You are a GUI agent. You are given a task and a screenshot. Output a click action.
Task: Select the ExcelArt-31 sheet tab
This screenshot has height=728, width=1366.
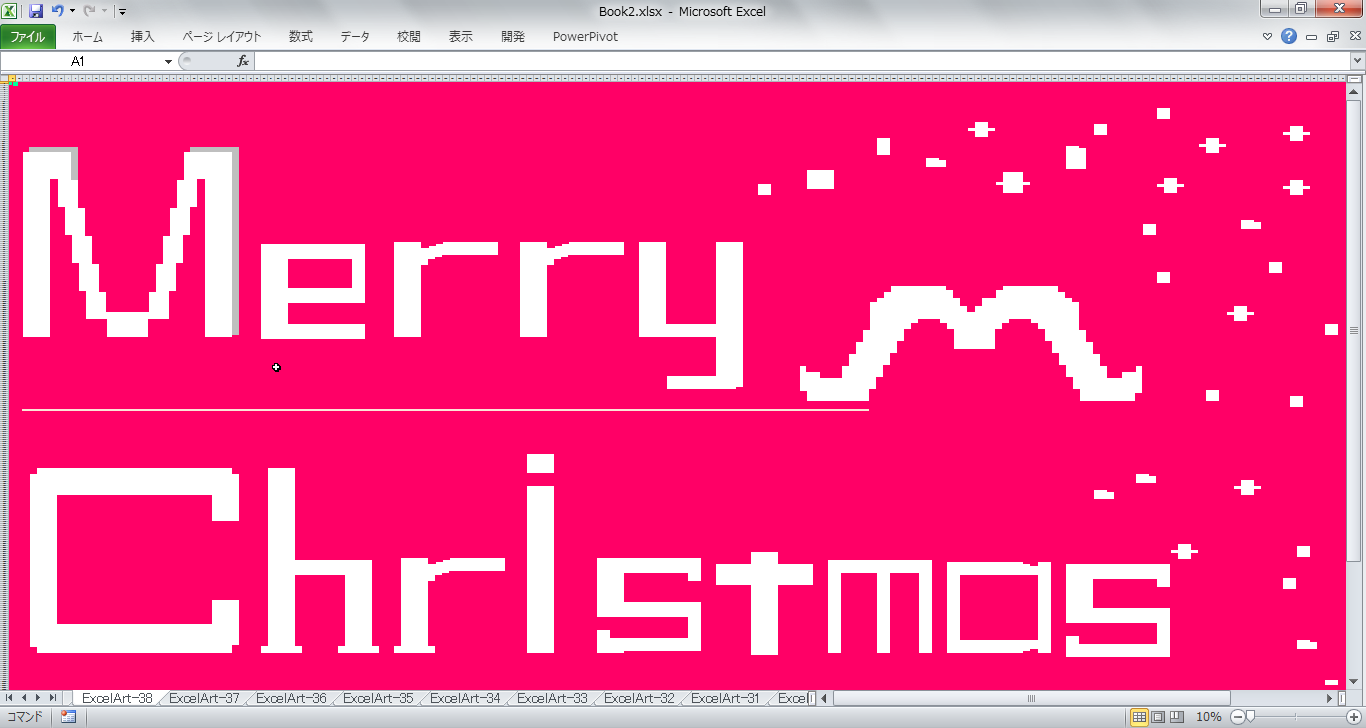(x=726, y=698)
